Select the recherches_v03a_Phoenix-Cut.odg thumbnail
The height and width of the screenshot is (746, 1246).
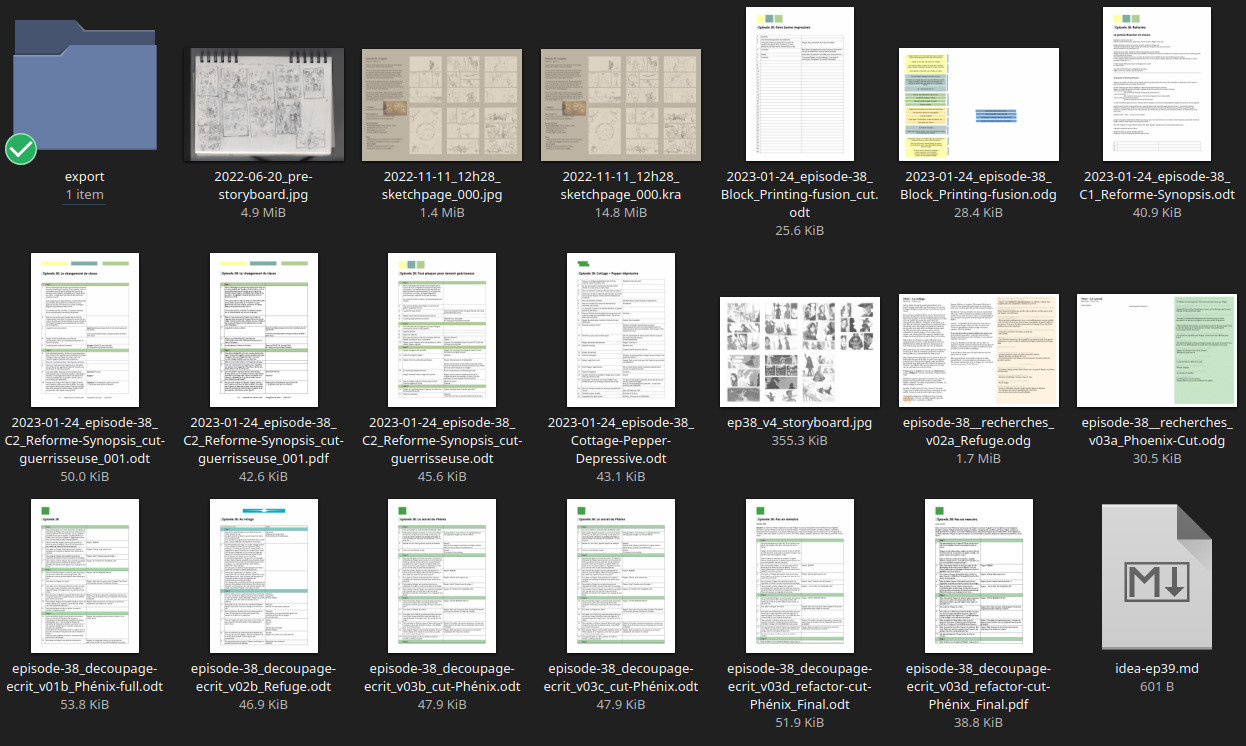(x=1156, y=351)
